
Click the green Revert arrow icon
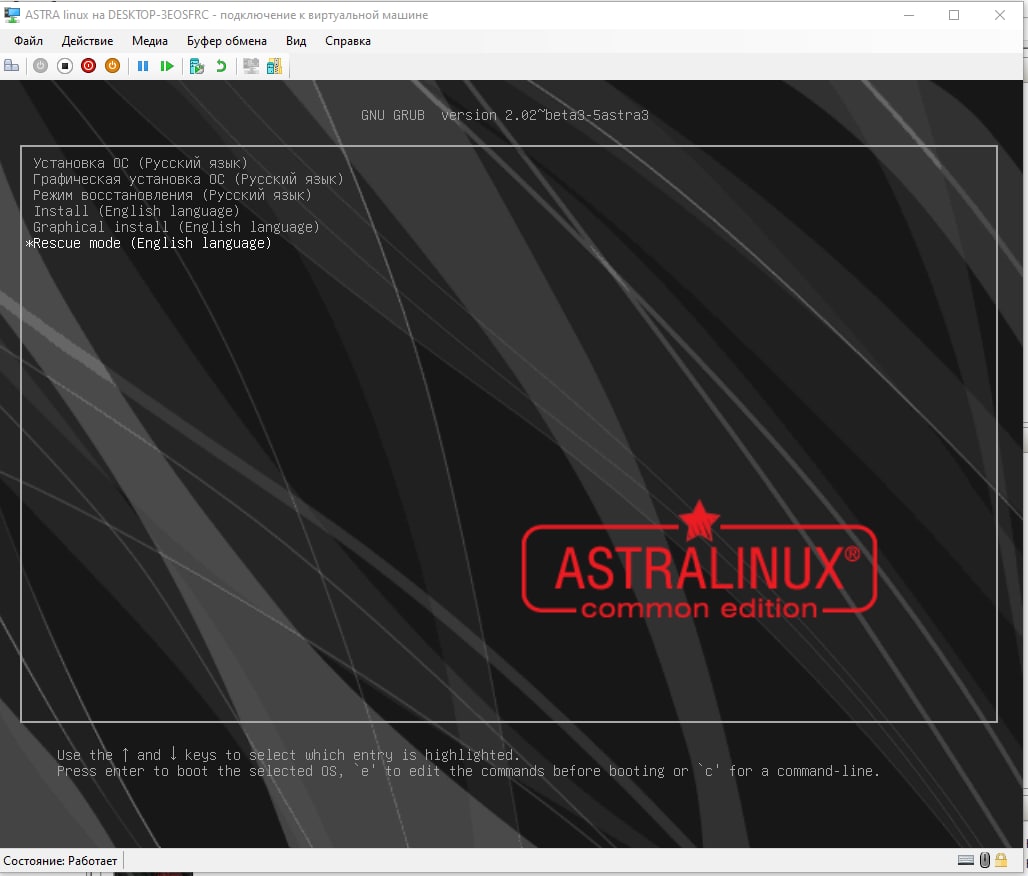pyautogui.click(x=222, y=66)
